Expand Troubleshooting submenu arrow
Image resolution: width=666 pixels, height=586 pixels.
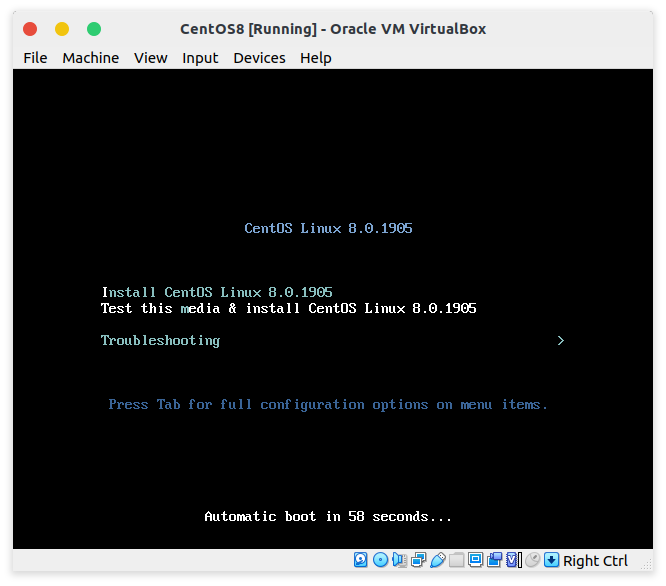[561, 341]
